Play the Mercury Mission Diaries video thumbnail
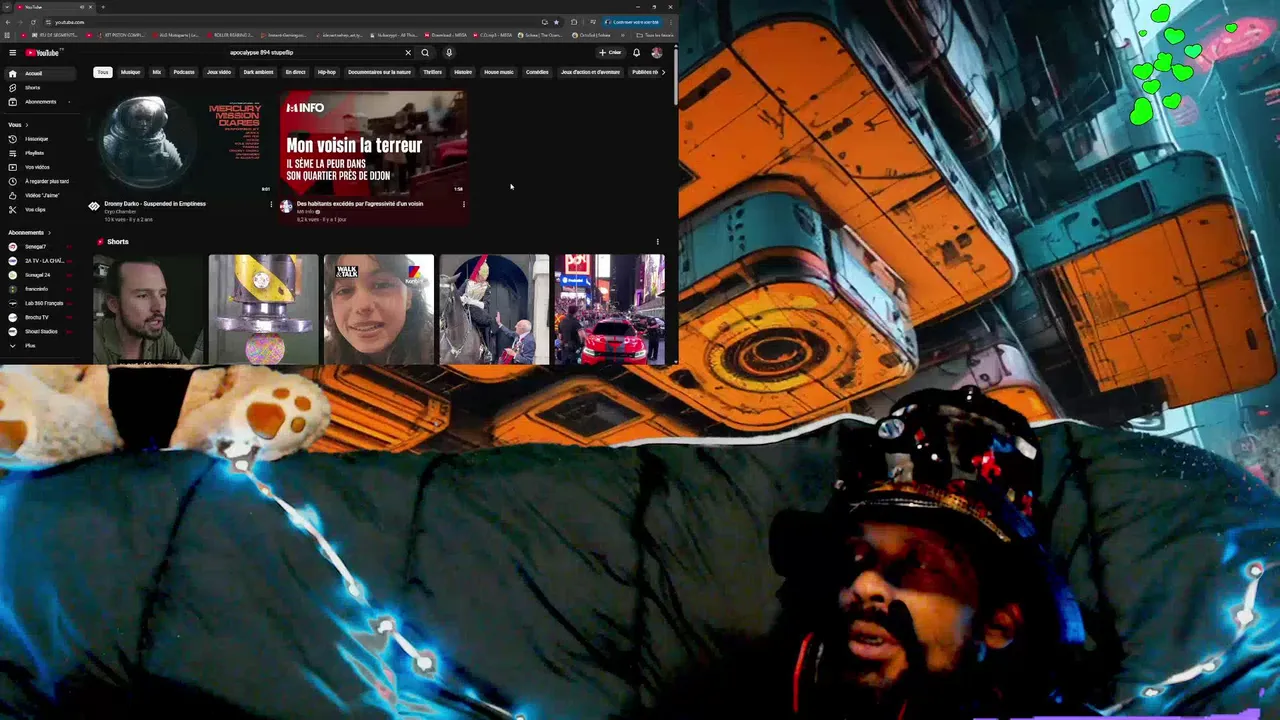1280x720 pixels. [180, 143]
